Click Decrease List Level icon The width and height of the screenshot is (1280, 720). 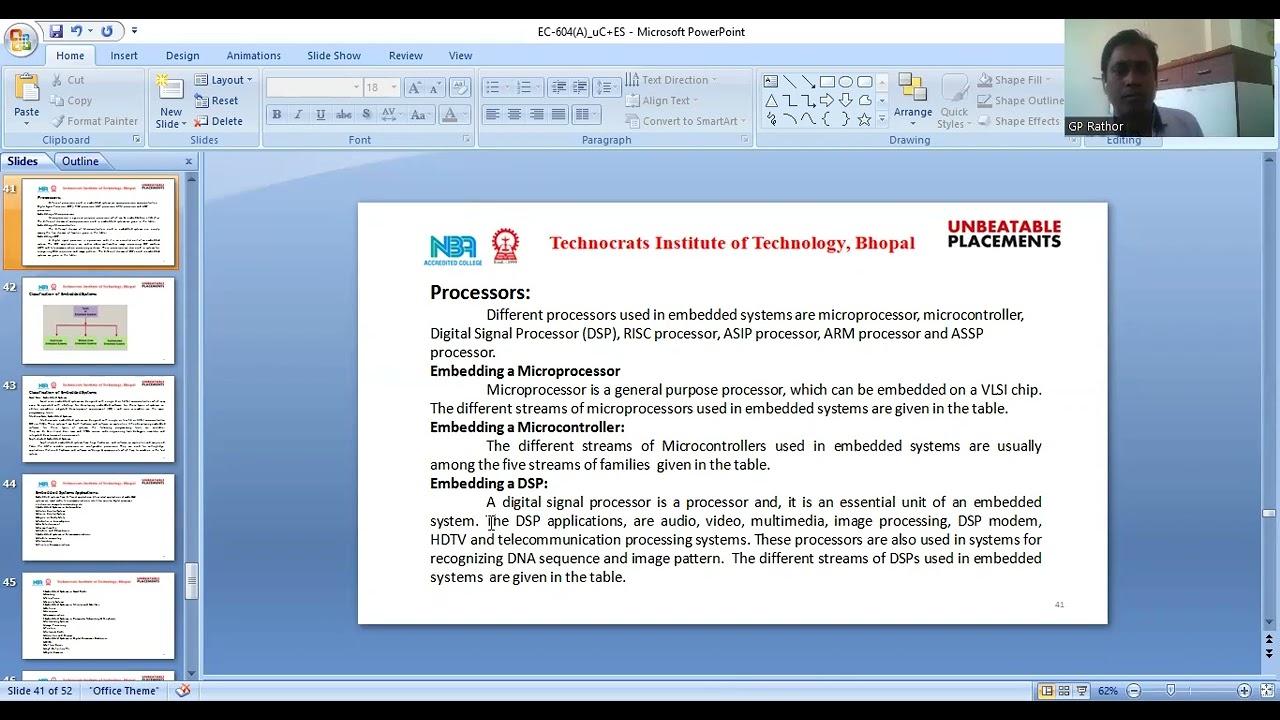pyautogui.click(x=559, y=88)
